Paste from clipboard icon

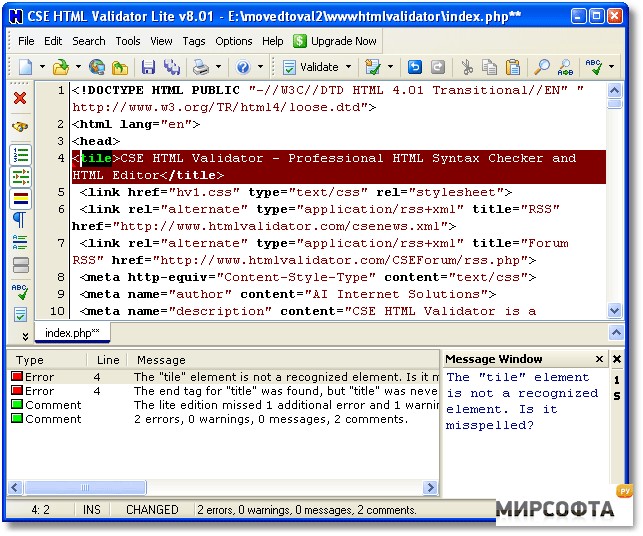tap(513, 67)
